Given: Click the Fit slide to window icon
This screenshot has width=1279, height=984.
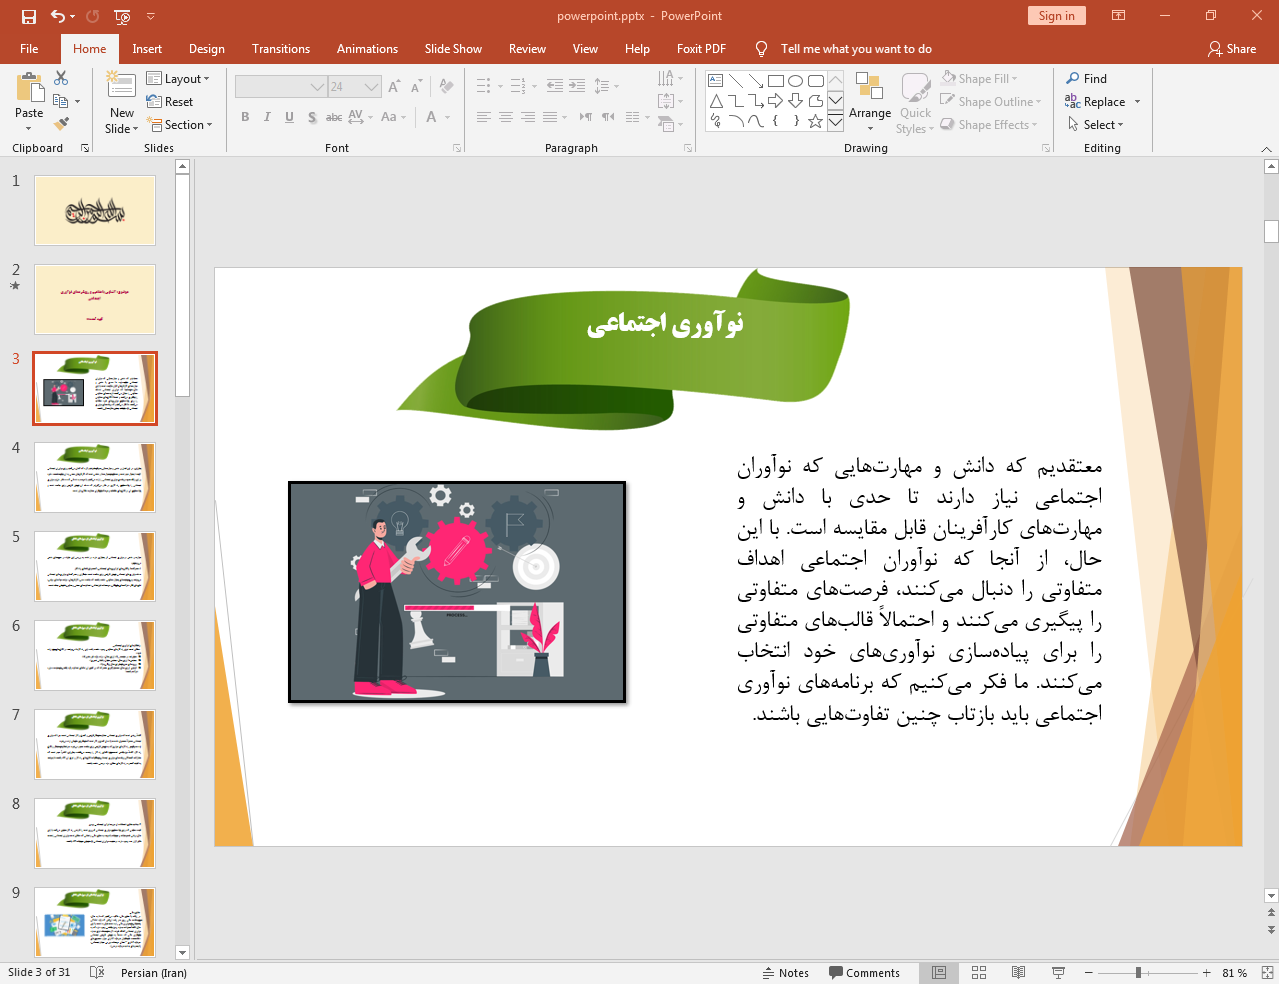Looking at the screenshot, I should pos(1267,972).
